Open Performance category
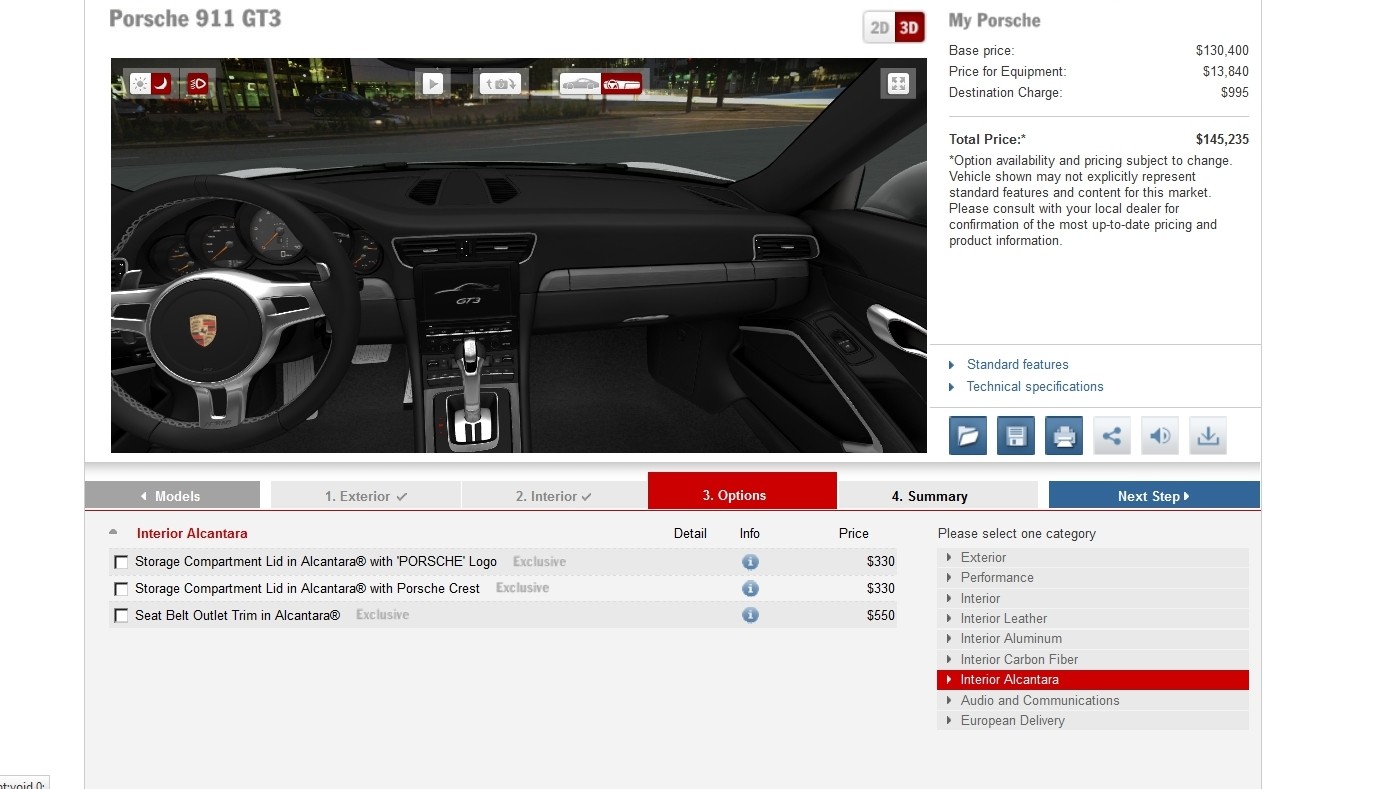 click(x=1093, y=578)
